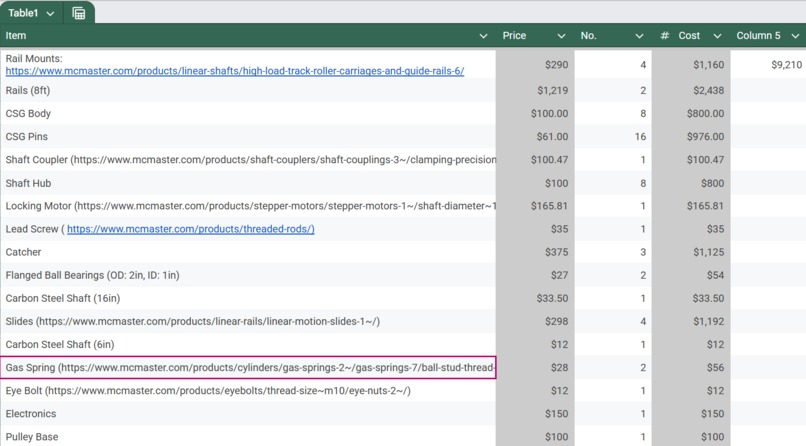Open the Table1 name dropdown
Image resolution: width=806 pixels, height=446 pixels.
click(50, 13)
